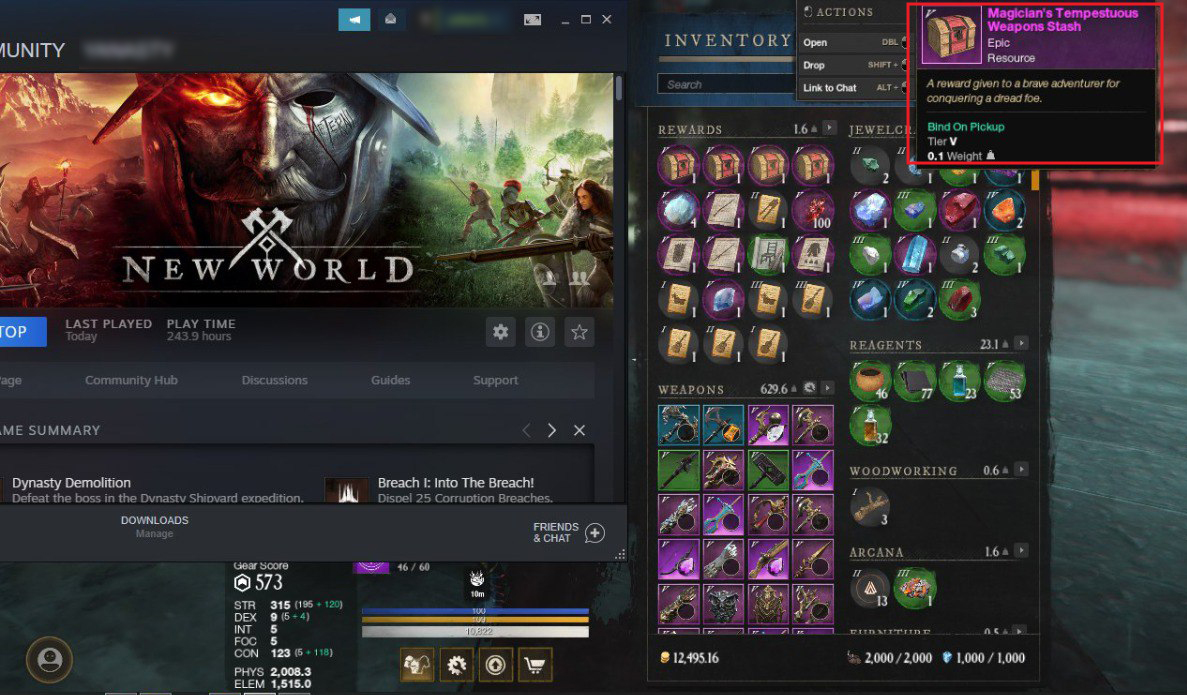Image resolution: width=1187 pixels, height=695 pixels.
Task: Open Downloads Manage link
Action: (x=154, y=534)
